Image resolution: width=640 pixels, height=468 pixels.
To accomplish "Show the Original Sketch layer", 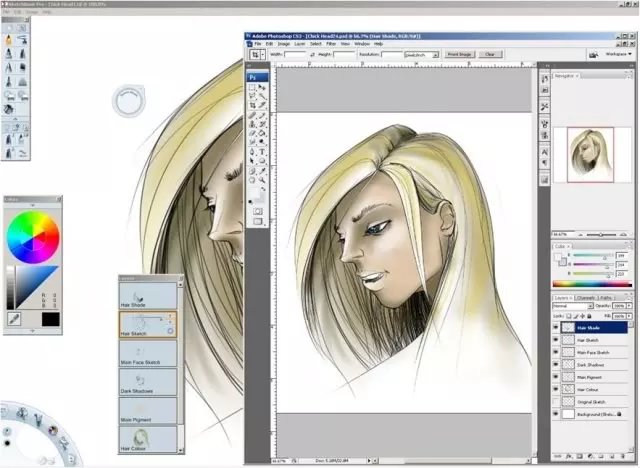I will (x=556, y=402).
